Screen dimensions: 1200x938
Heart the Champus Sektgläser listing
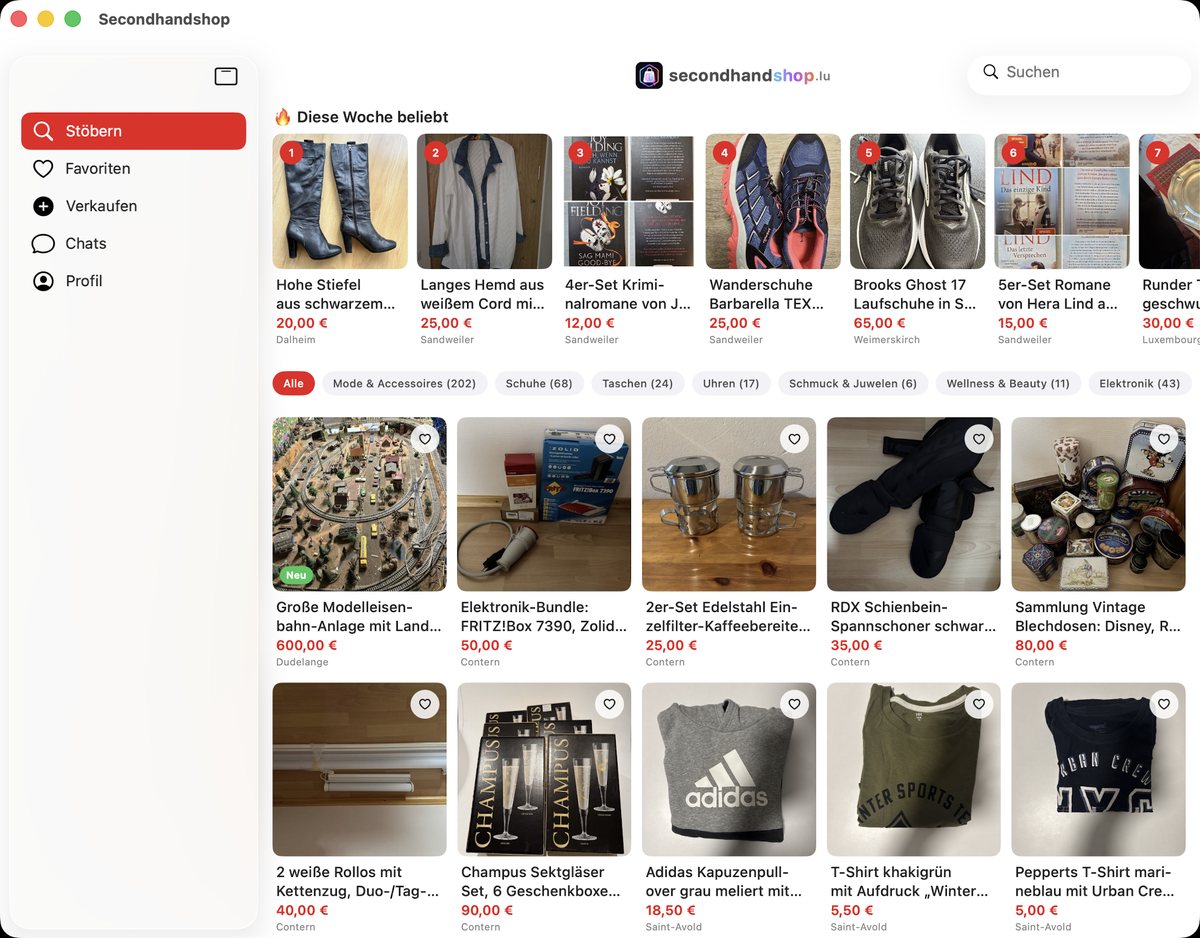click(609, 705)
